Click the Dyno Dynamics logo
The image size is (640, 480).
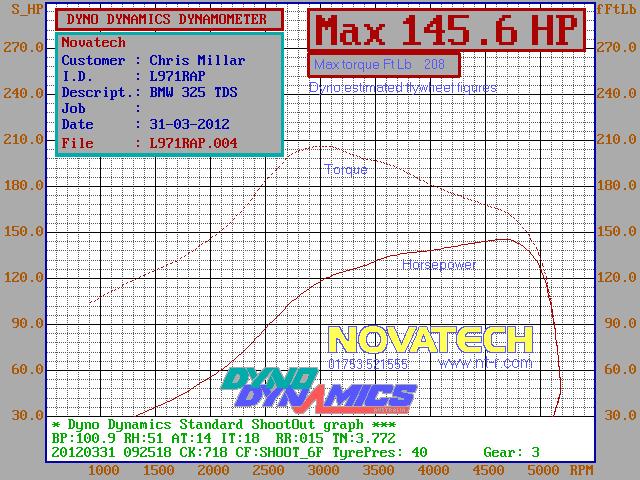tap(319, 390)
